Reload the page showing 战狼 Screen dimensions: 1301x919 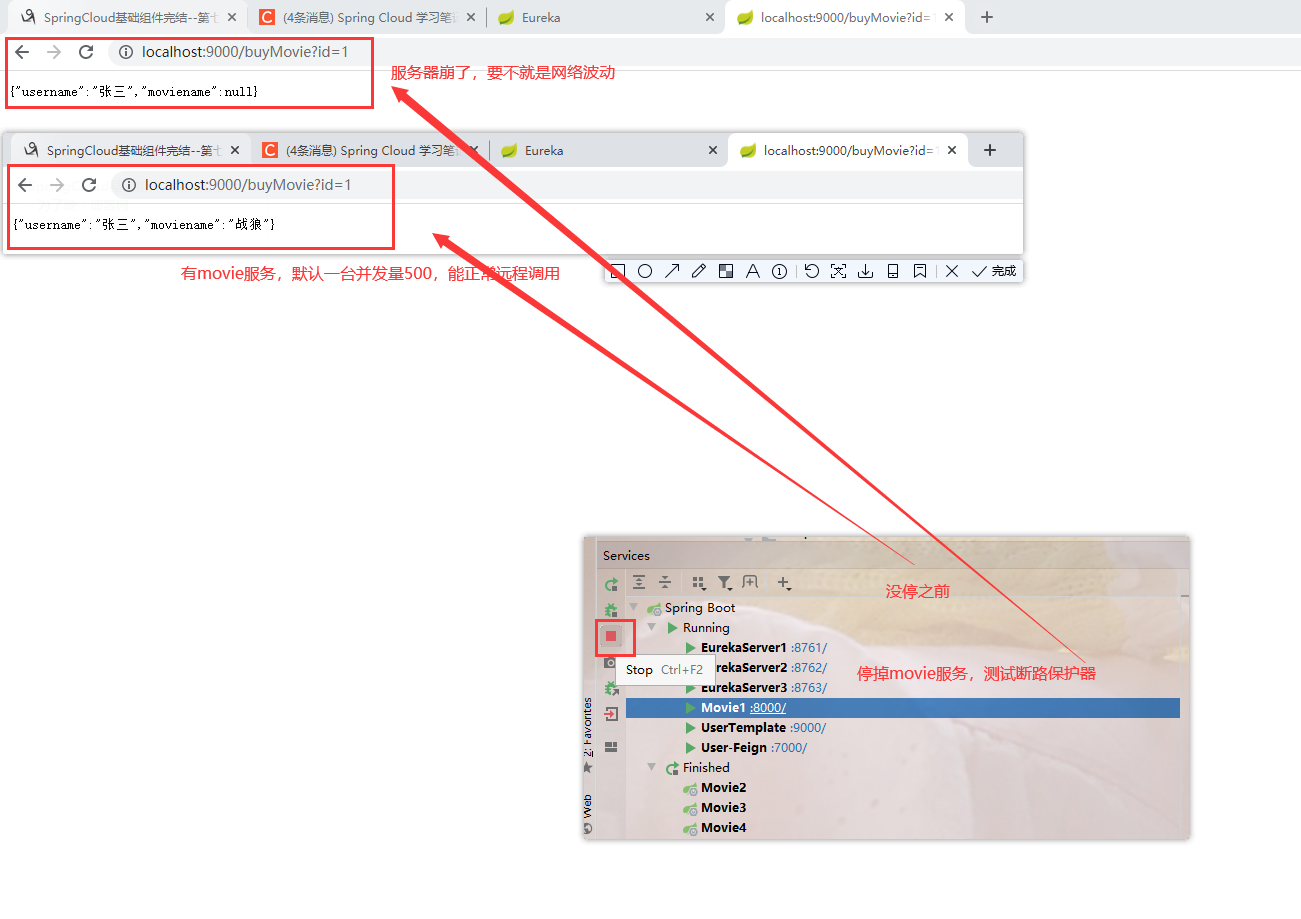pyautogui.click(x=89, y=185)
